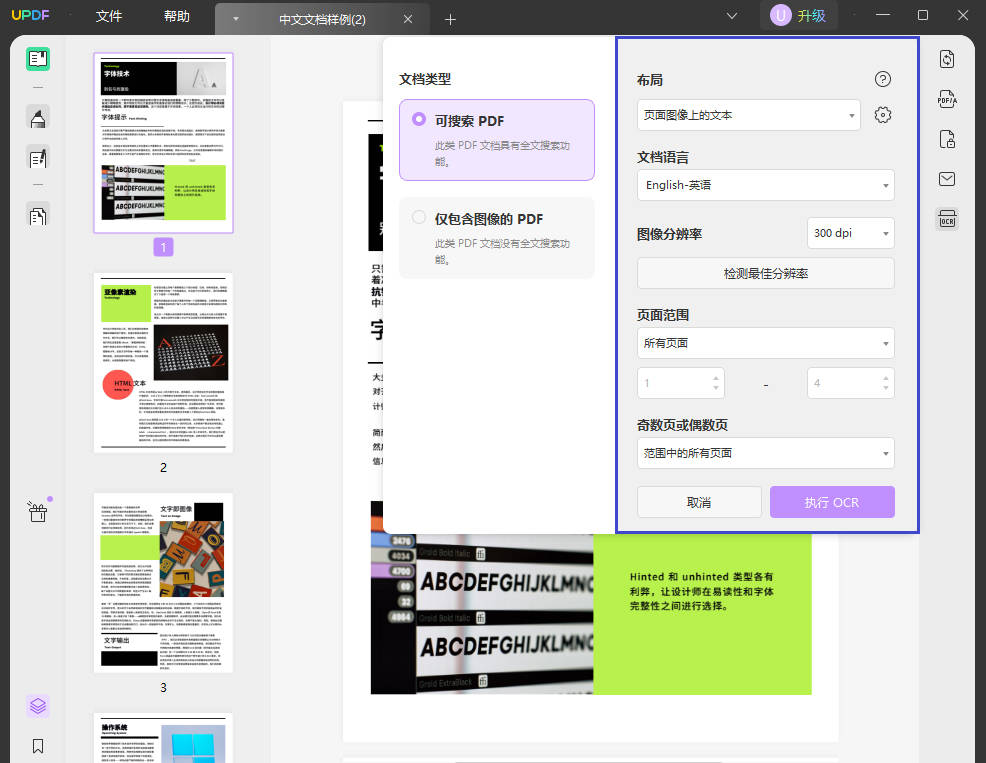Image resolution: width=986 pixels, height=763 pixels.
Task: Click the convert PDF icon in right sidebar
Action: 946,59
